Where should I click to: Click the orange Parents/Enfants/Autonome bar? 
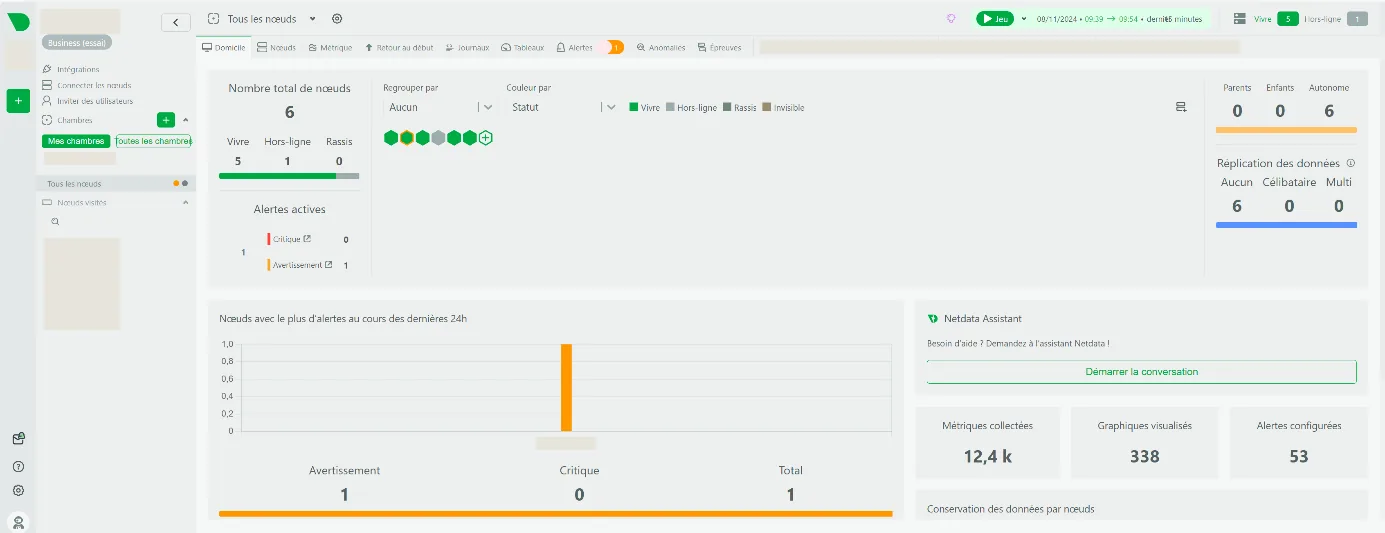point(1286,130)
